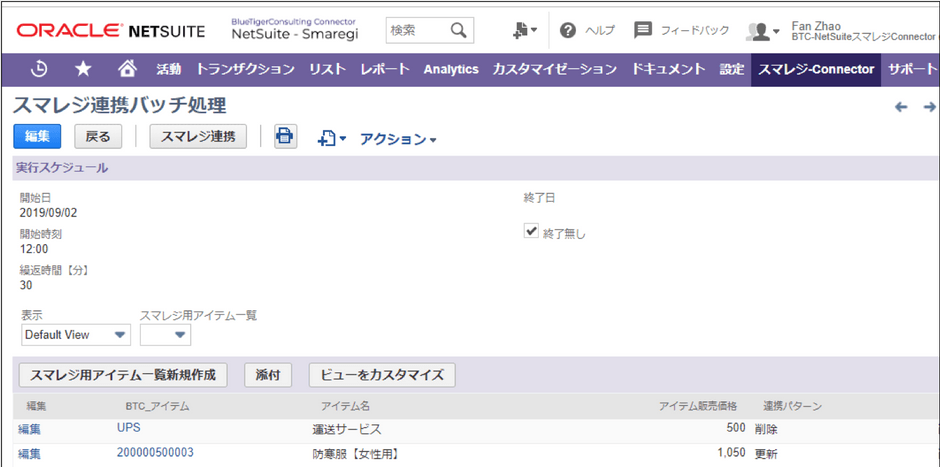
Task: Open the リスト menu
Action: pos(328,70)
